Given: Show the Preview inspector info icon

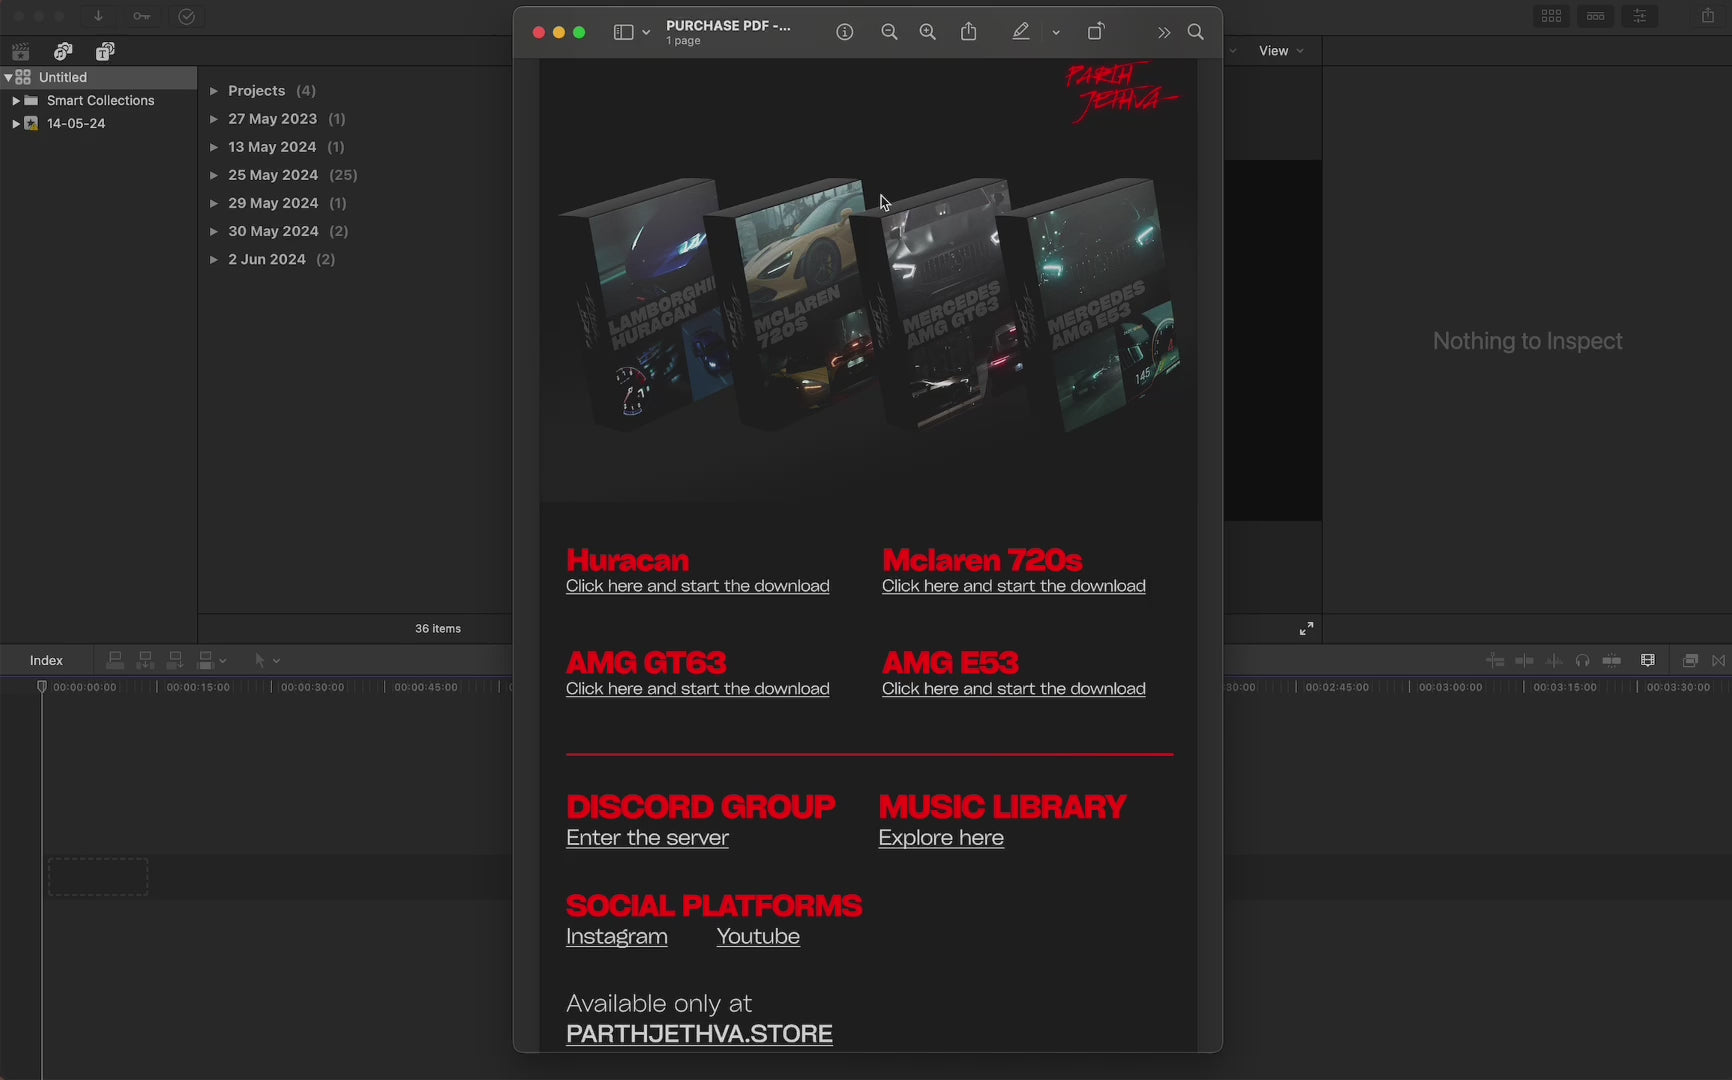Looking at the screenshot, I should click(x=845, y=32).
